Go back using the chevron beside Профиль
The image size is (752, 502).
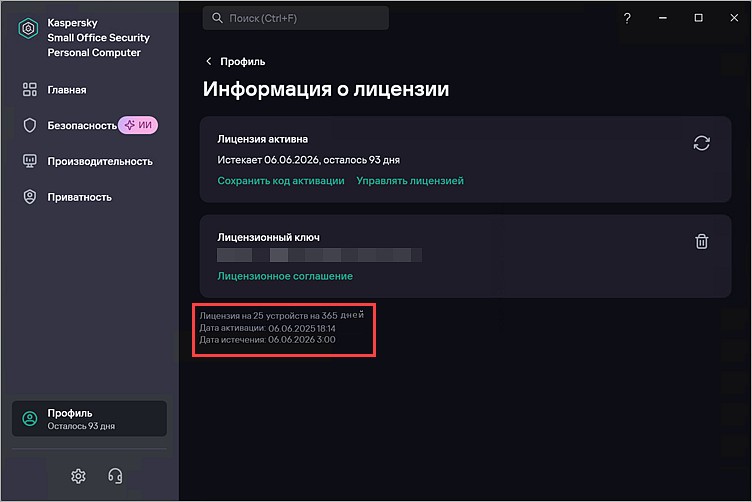click(209, 61)
